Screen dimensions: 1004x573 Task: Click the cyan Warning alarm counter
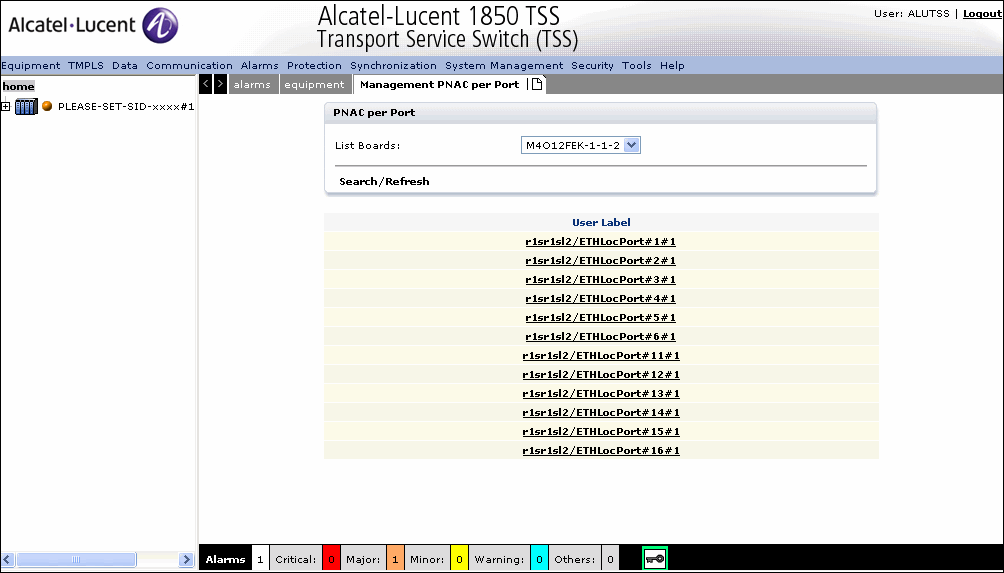tap(539, 559)
